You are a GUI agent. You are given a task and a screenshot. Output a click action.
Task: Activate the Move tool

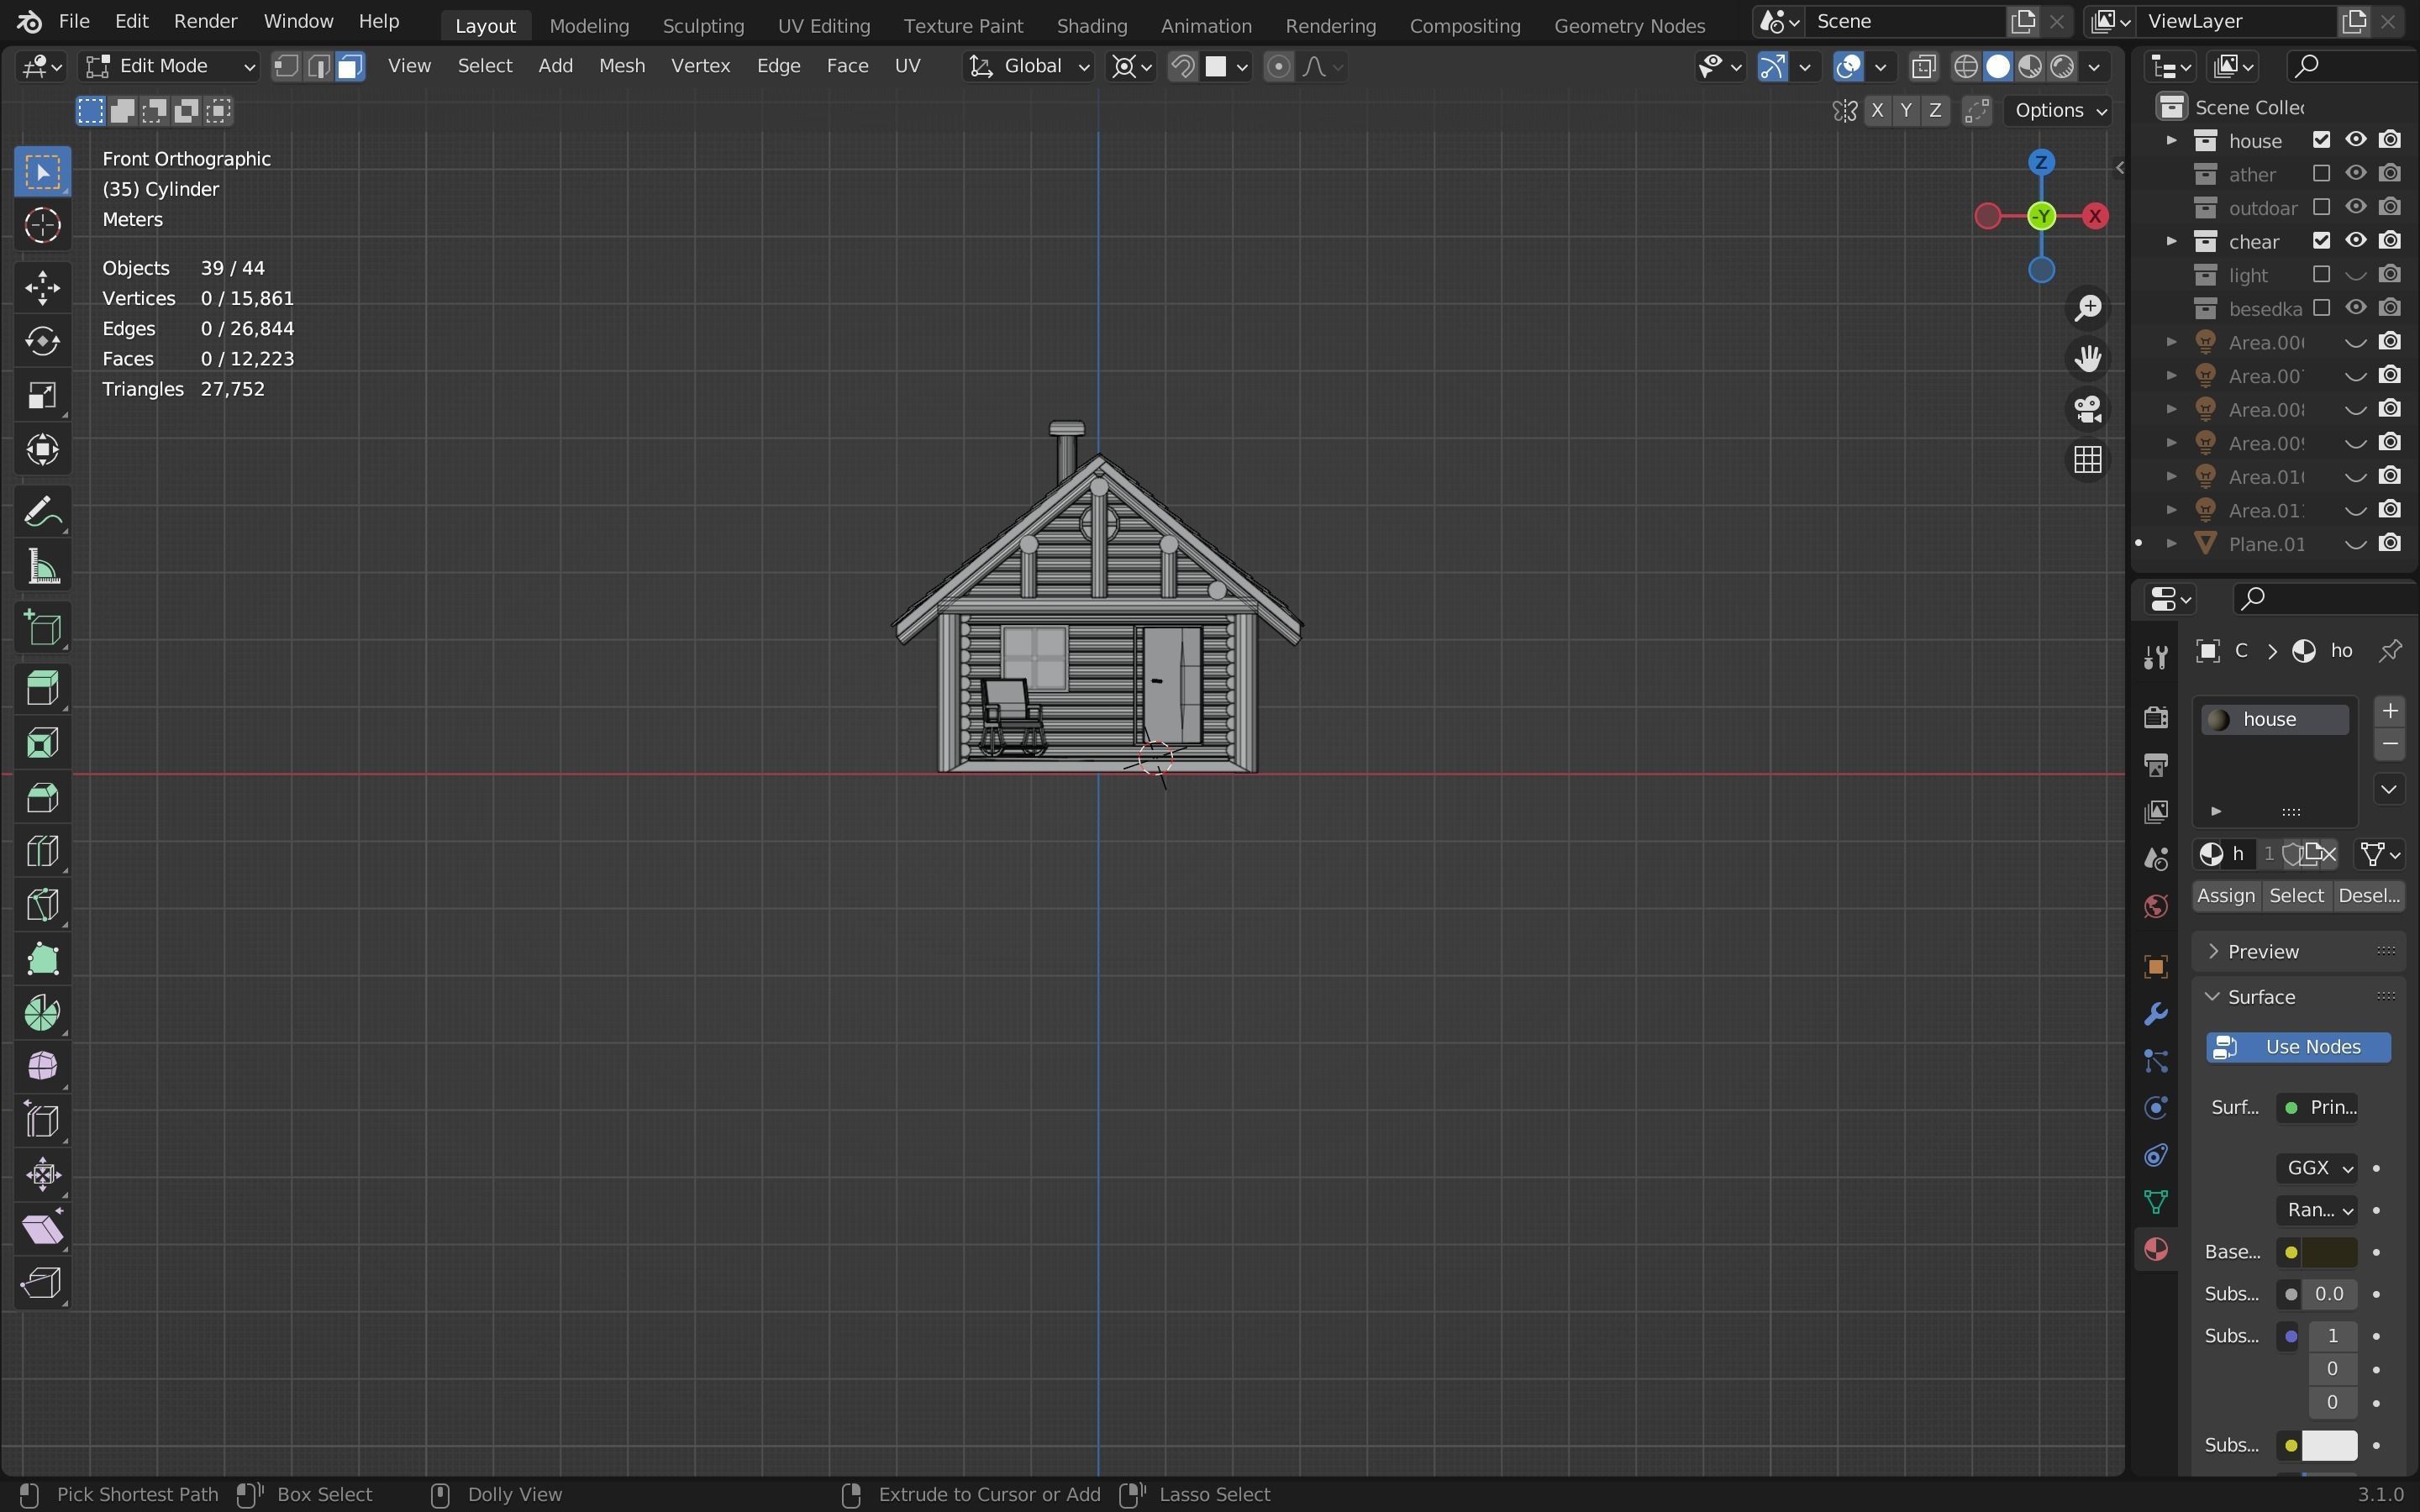42,289
